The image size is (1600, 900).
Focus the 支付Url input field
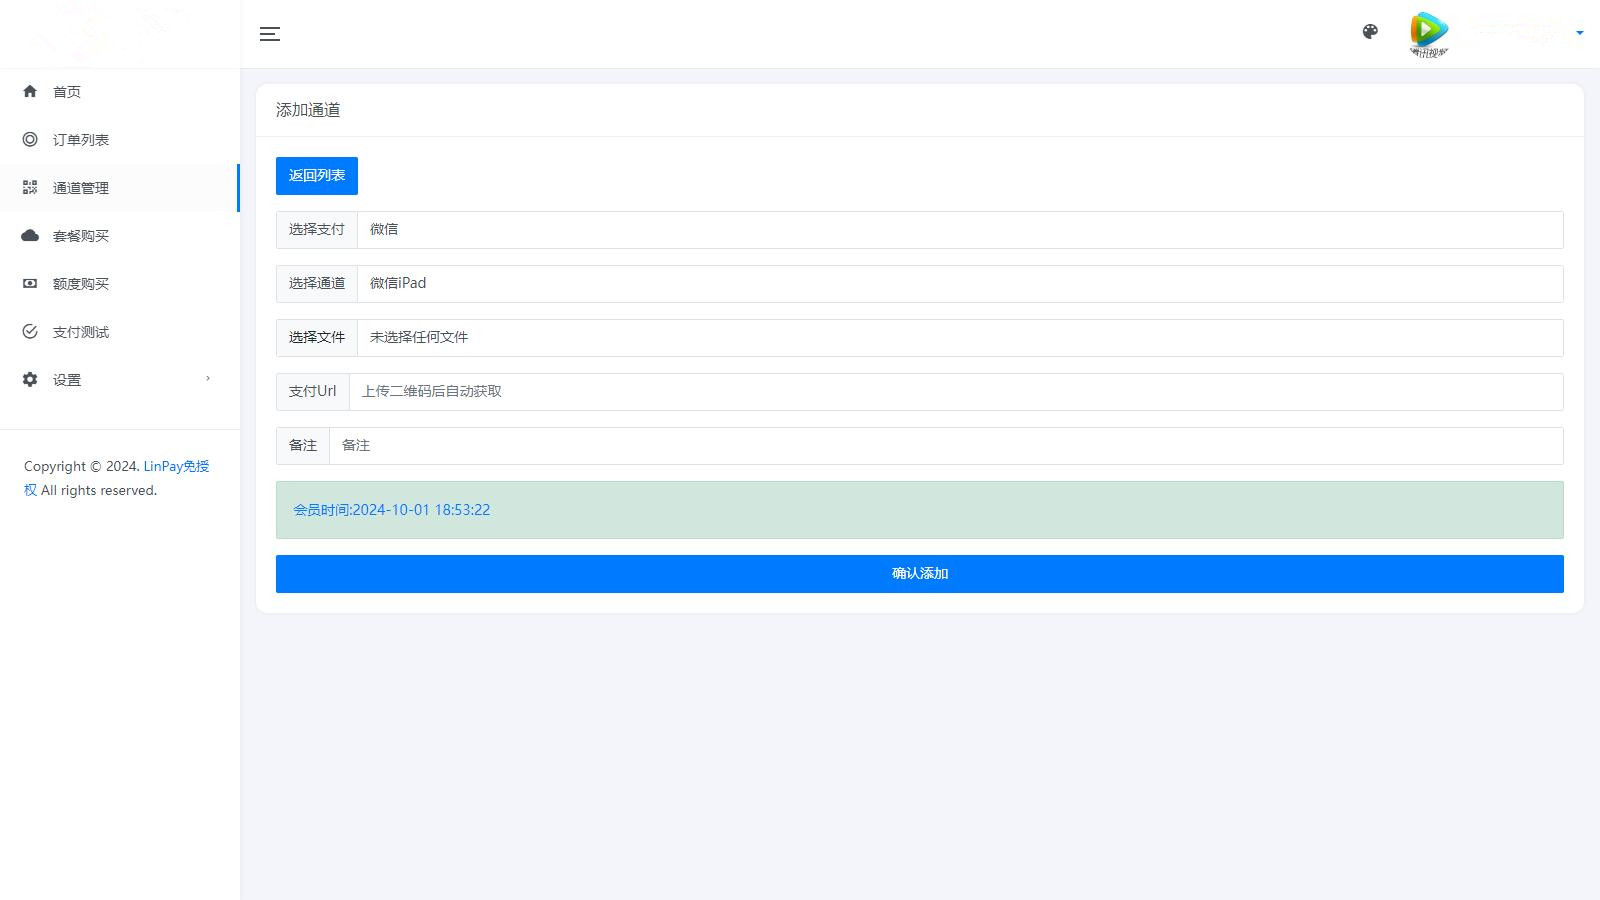(x=956, y=392)
